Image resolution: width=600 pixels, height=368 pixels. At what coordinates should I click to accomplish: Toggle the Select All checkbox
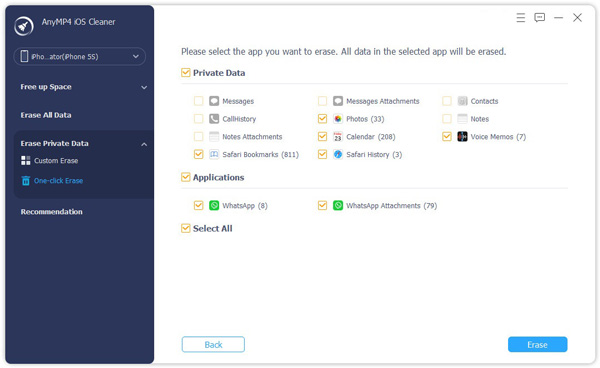(x=186, y=228)
